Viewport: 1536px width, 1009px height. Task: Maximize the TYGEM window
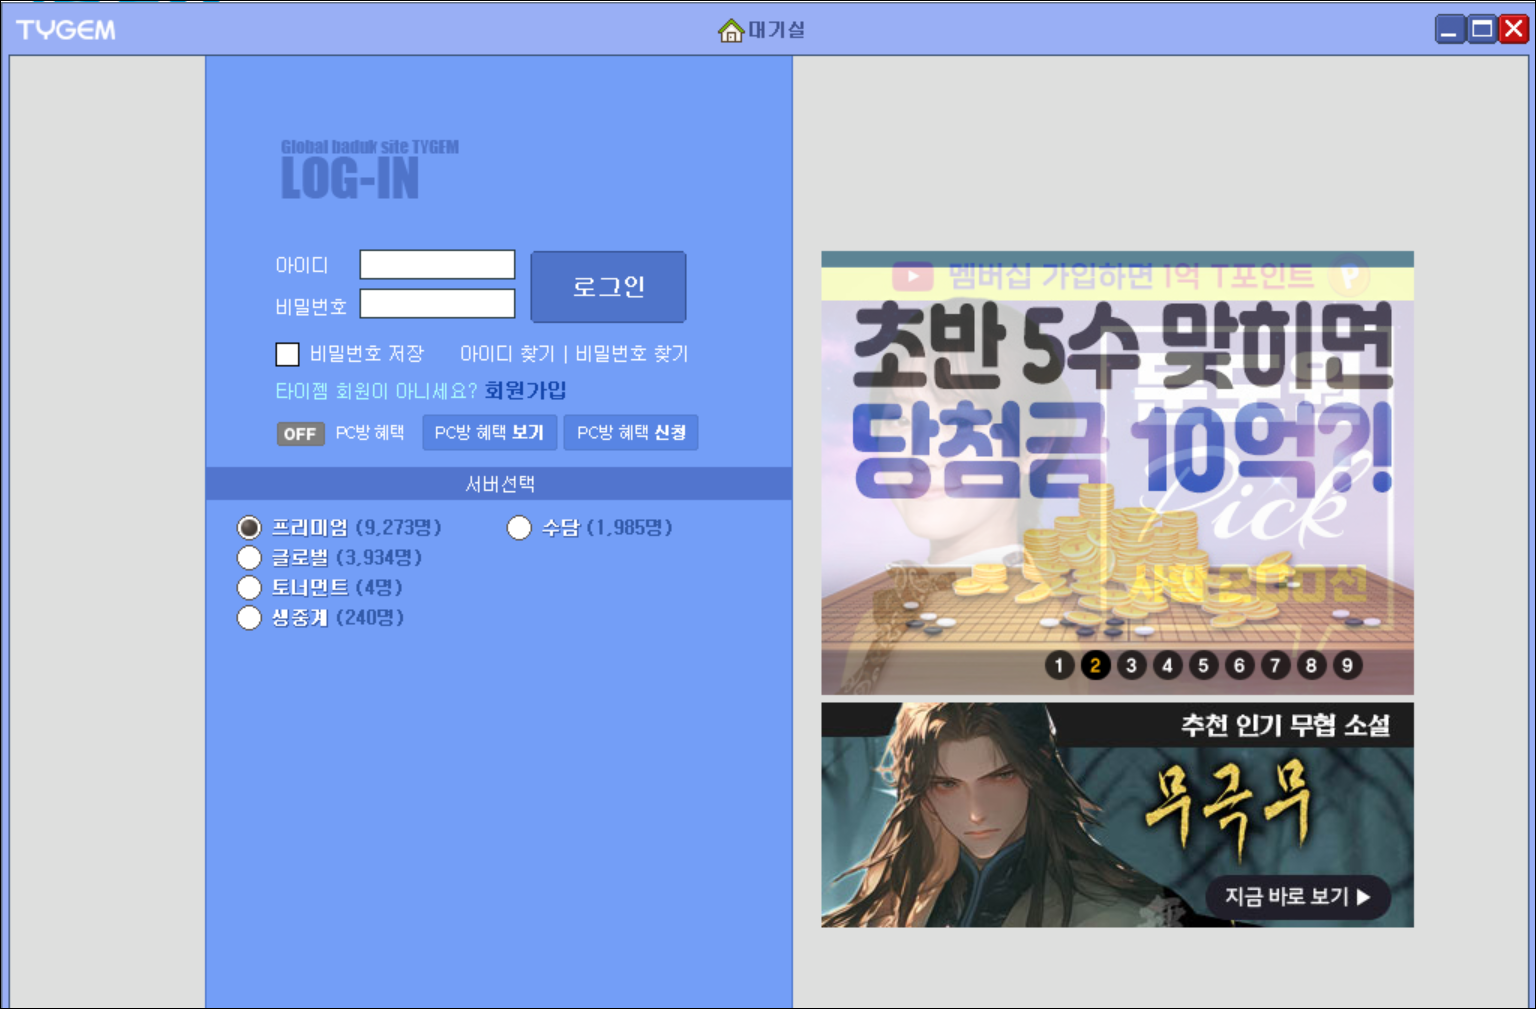[1482, 30]
